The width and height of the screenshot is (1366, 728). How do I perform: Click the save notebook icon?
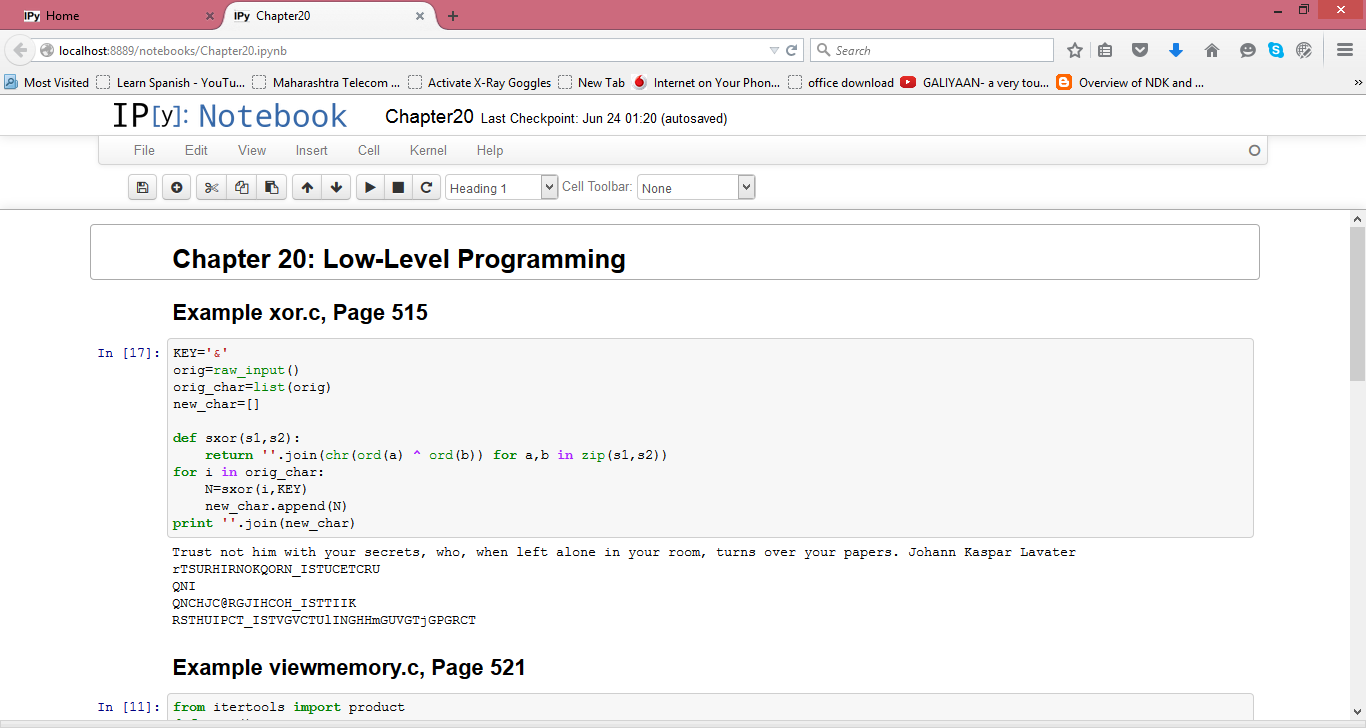point(142,187)
